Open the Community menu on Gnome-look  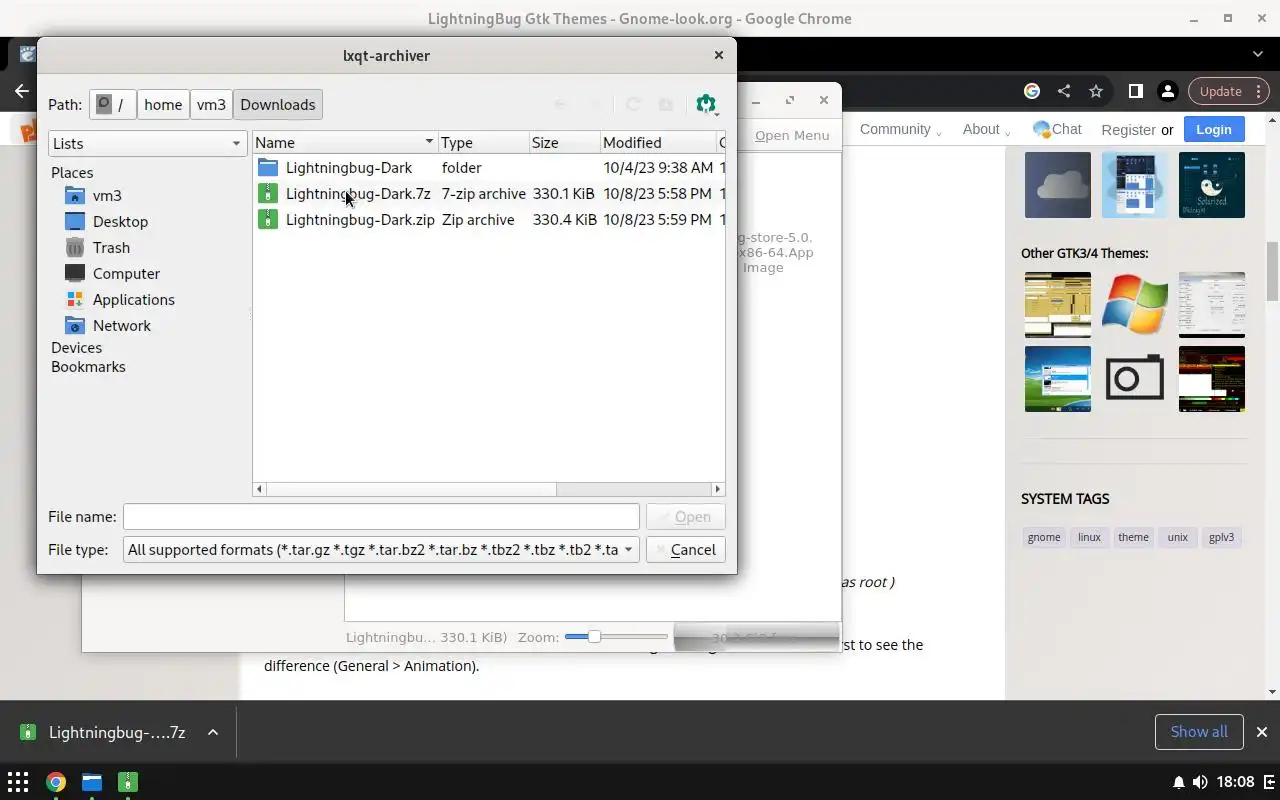(901, 129)
